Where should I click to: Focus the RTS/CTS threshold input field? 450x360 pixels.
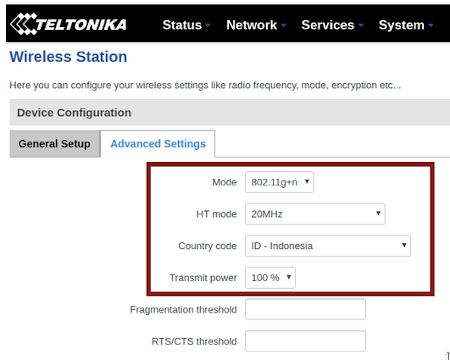pyautogui.click(x=305, y=341)
